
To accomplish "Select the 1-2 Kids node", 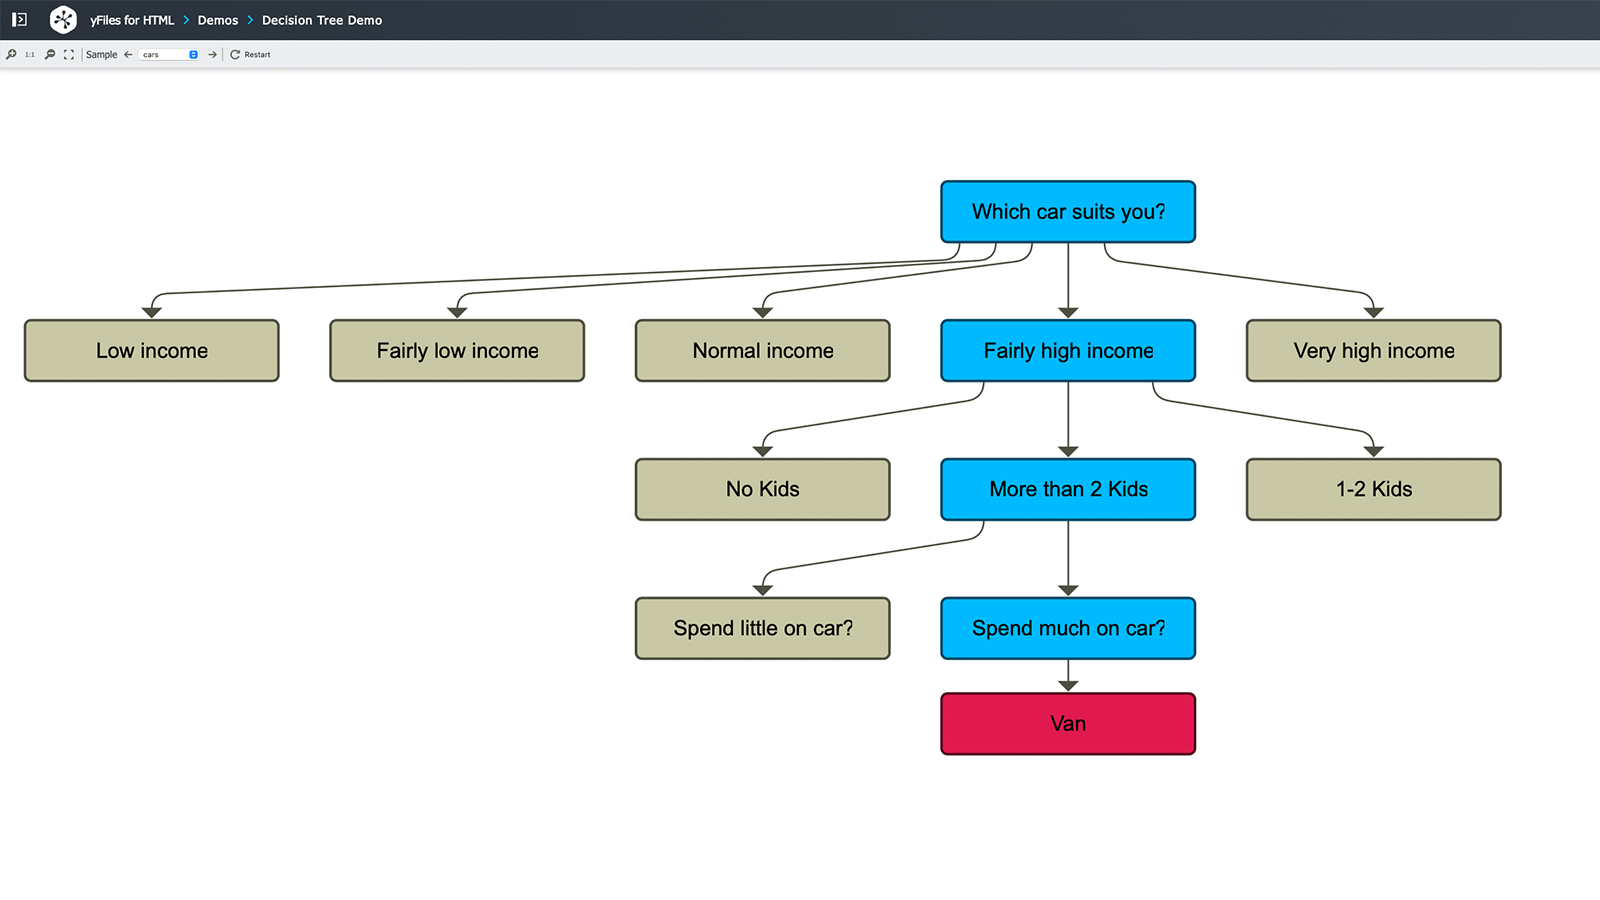I will (1373, 489).
